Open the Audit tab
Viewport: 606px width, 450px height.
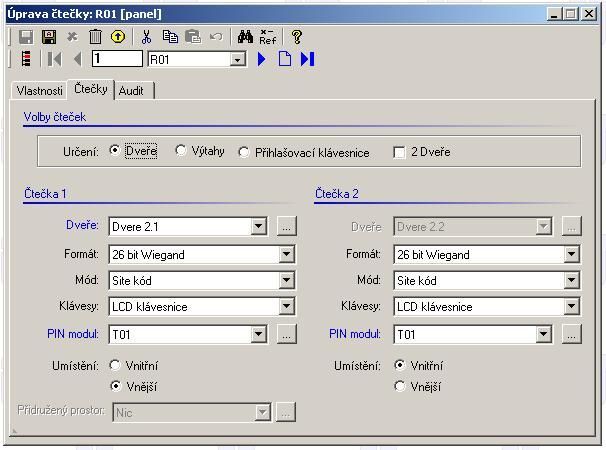click(131, 91)
